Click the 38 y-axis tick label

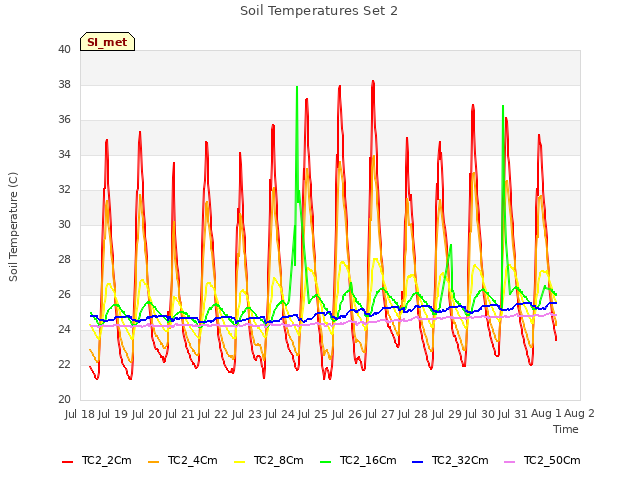click(x=64, y=84)
